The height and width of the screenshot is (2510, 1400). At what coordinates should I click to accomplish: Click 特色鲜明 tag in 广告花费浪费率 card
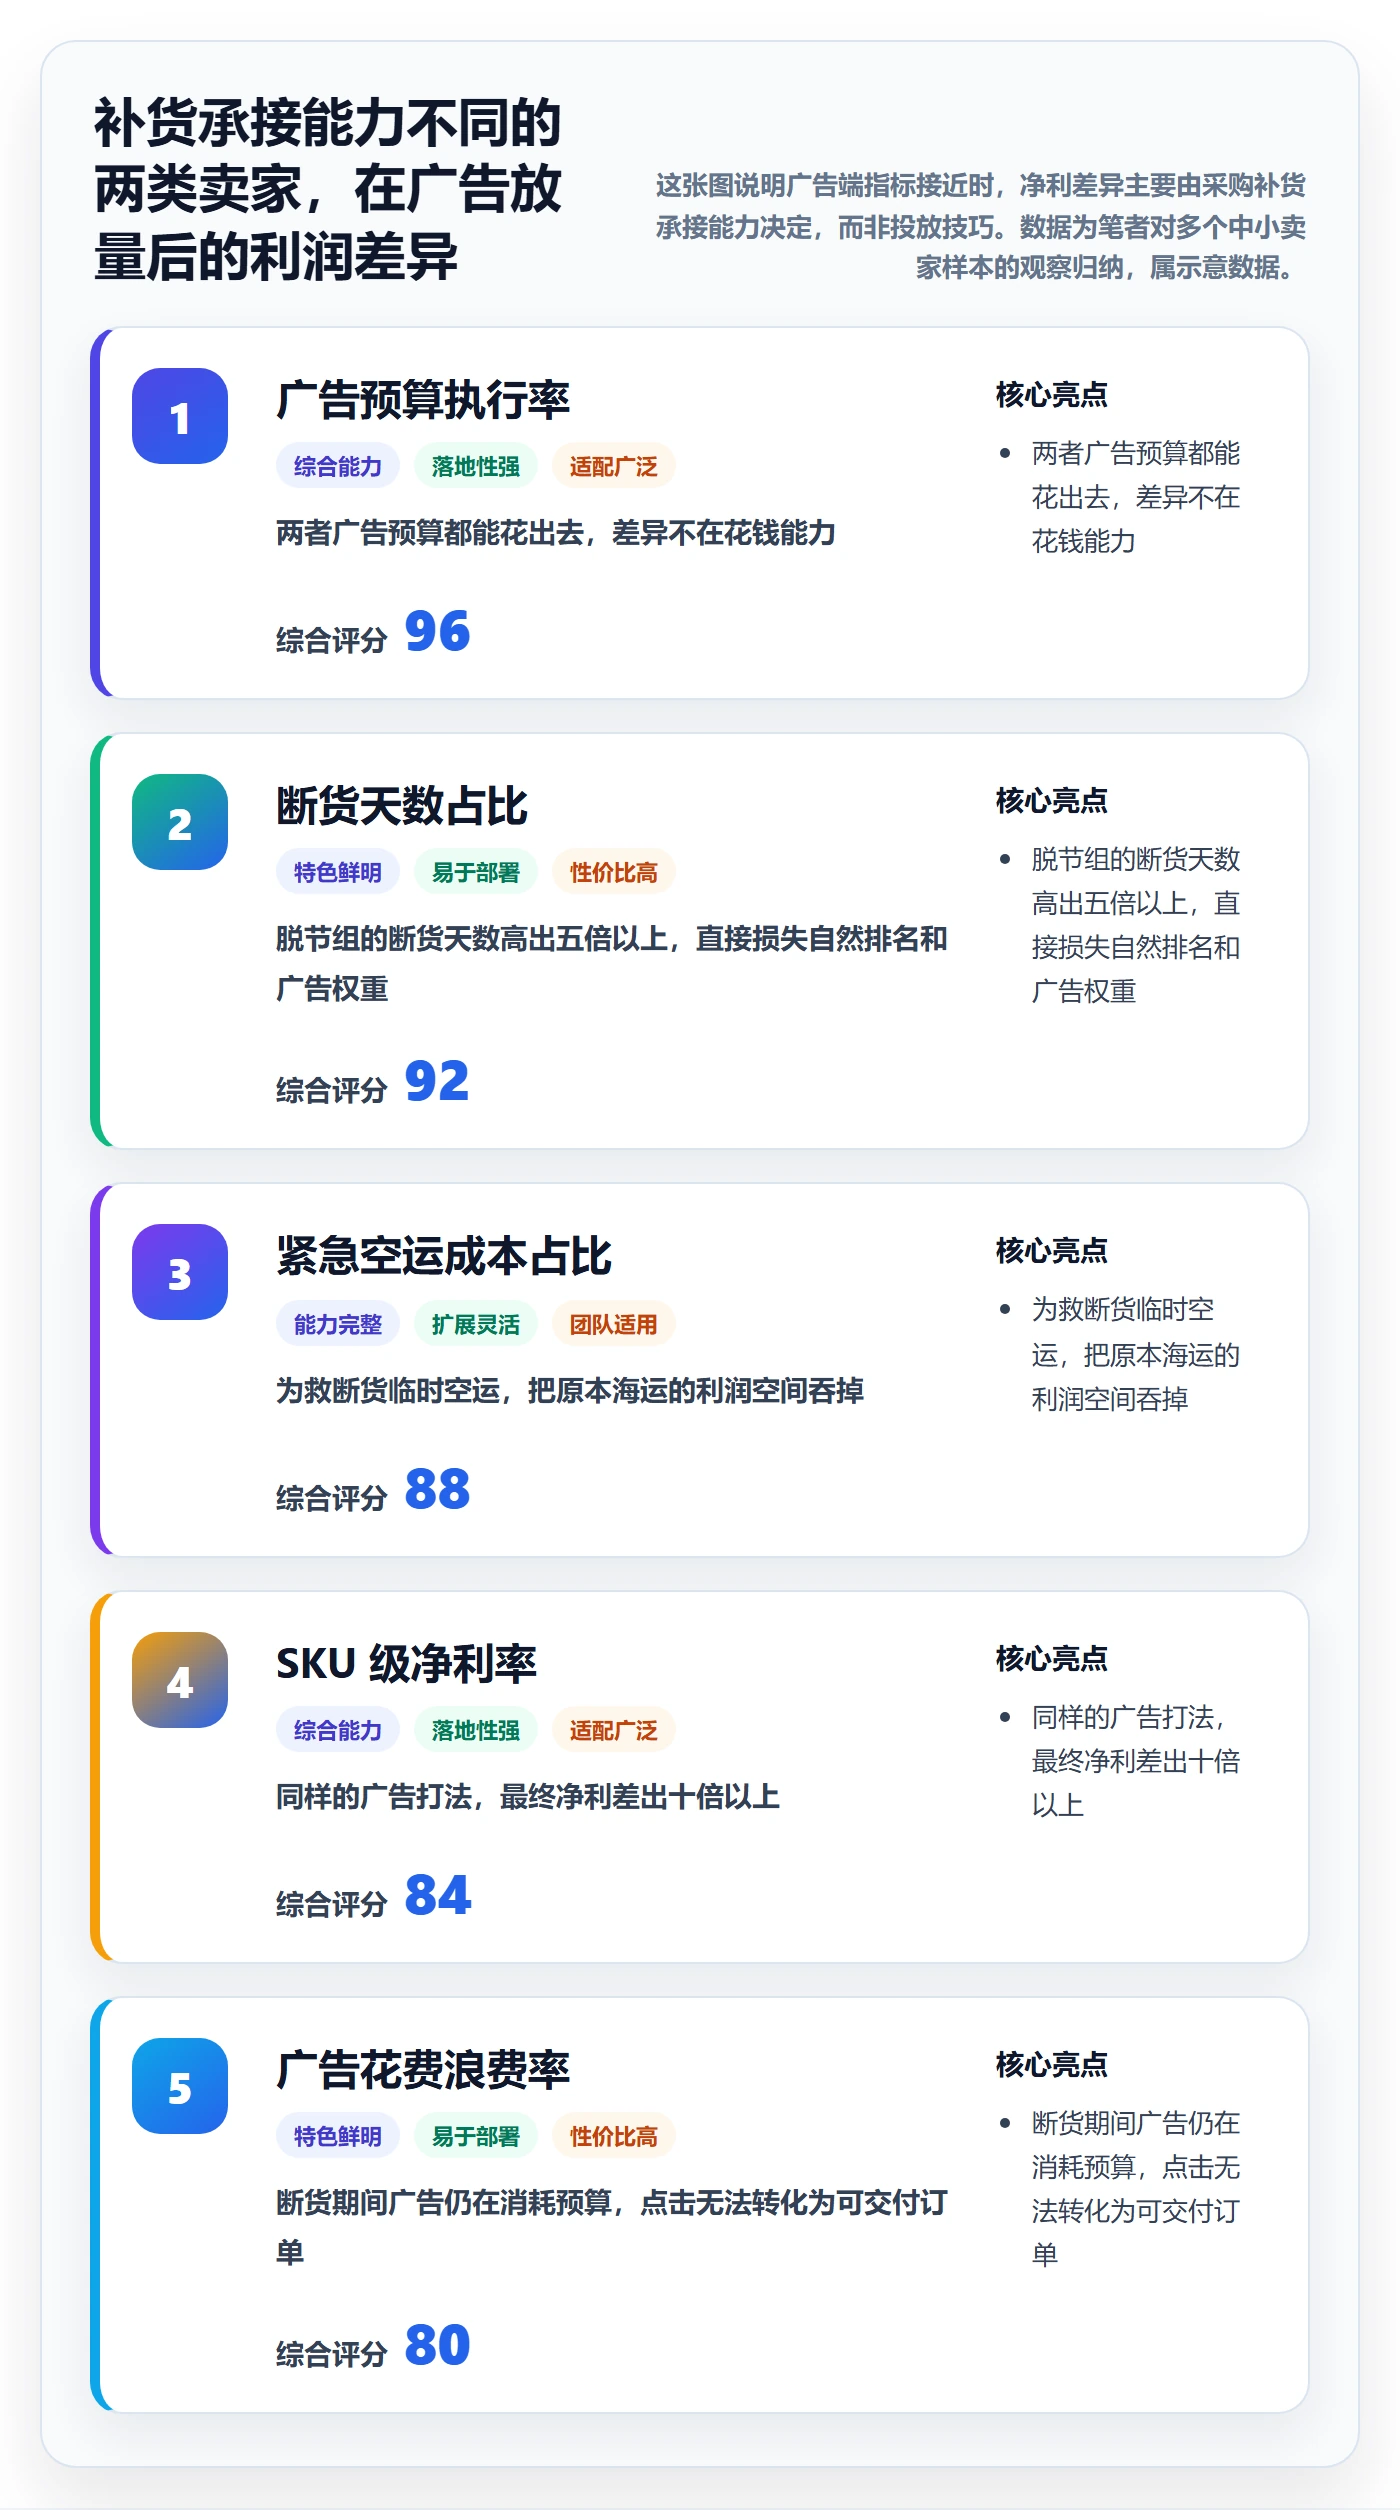point(338,2136)
